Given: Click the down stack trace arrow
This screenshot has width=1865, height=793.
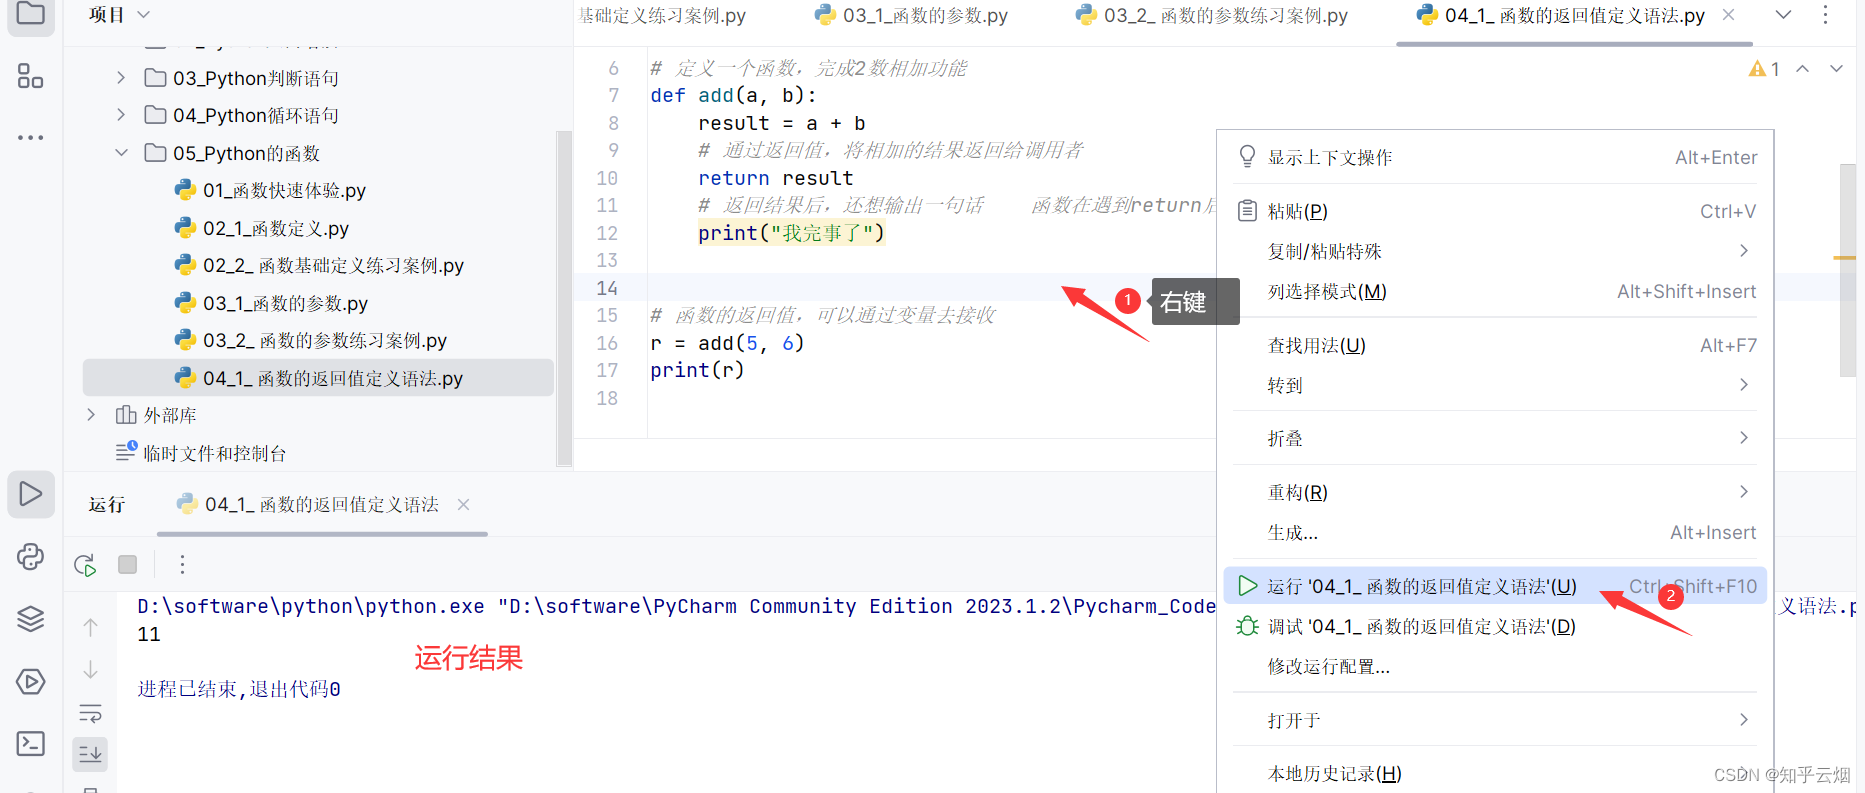Looking at the screenshot, I should (x=90, y=669).
